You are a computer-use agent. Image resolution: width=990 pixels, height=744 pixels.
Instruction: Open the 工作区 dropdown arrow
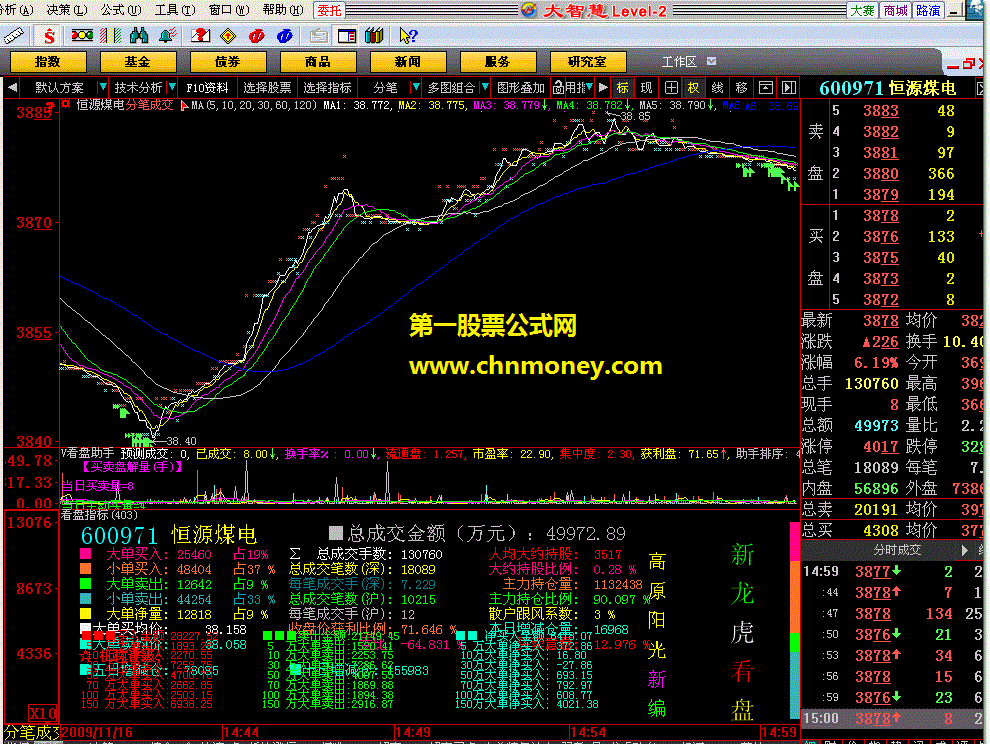click(x=712, y=61)
